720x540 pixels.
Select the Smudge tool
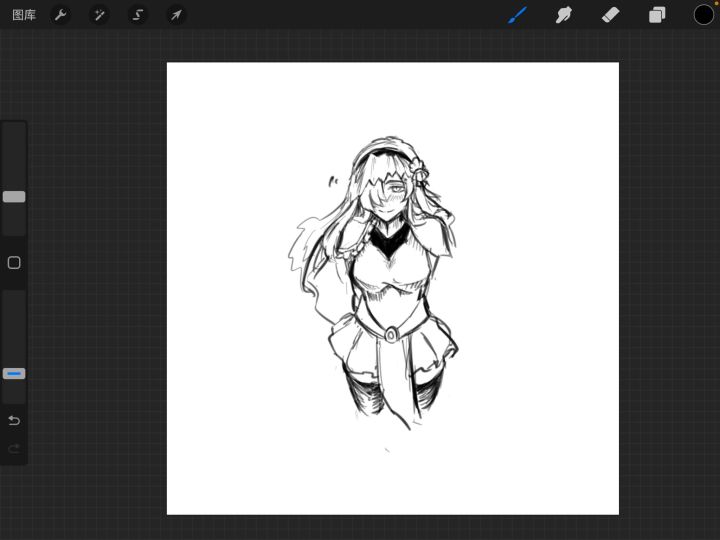(564, 15)
